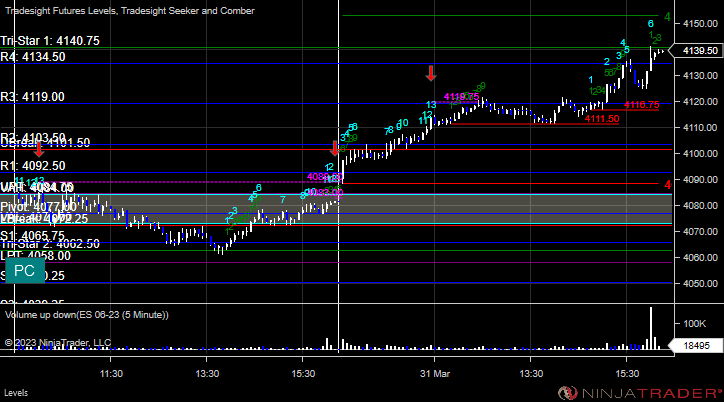Click the "LPT: 4058.00" level label

[x=36, y=256]
